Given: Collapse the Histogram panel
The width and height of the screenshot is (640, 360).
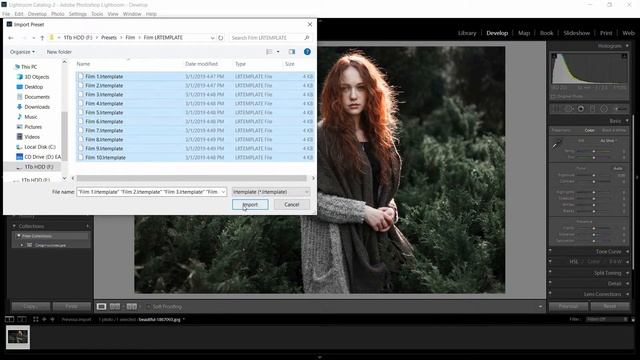Looking at the screenshot, I should [x=627, y=46].
